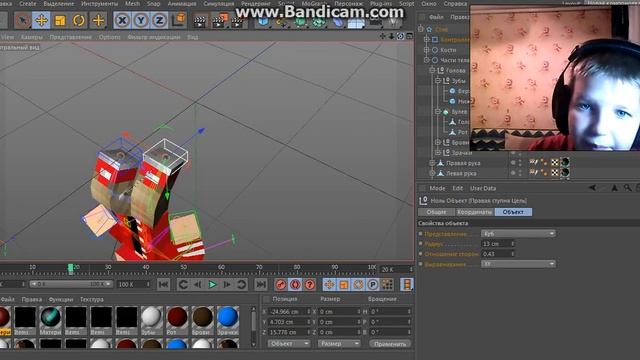Play animation forward with green button
This screenshot has width=640, height=360.
click(212, 284)
